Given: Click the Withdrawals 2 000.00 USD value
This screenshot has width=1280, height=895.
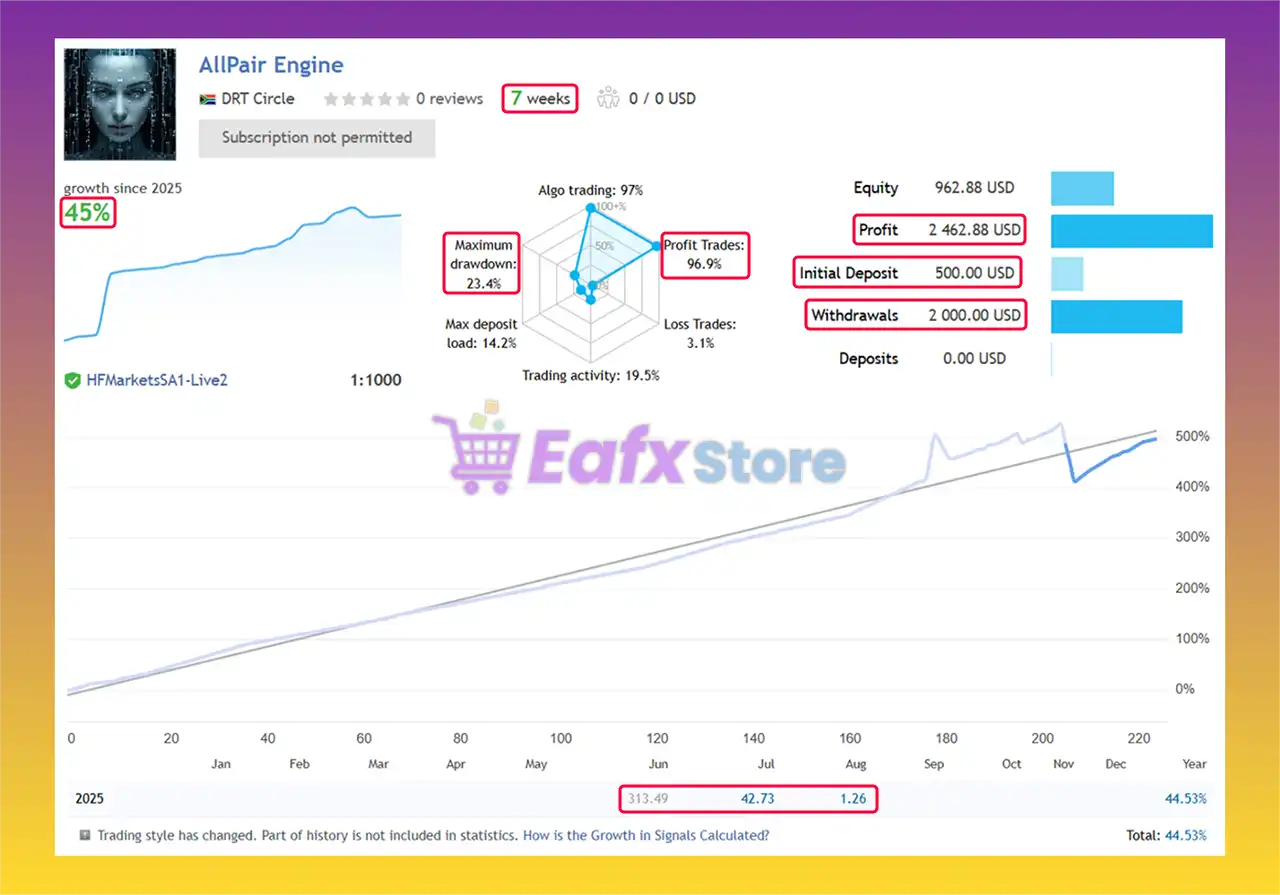Looking at the screenshot, I should tap(974, 315).
